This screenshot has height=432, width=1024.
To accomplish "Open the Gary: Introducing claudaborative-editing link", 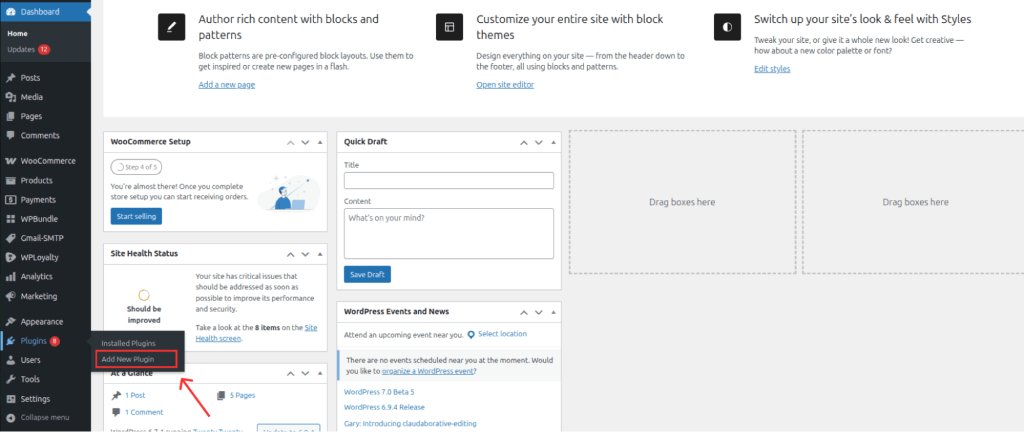I will pos(410,424).
